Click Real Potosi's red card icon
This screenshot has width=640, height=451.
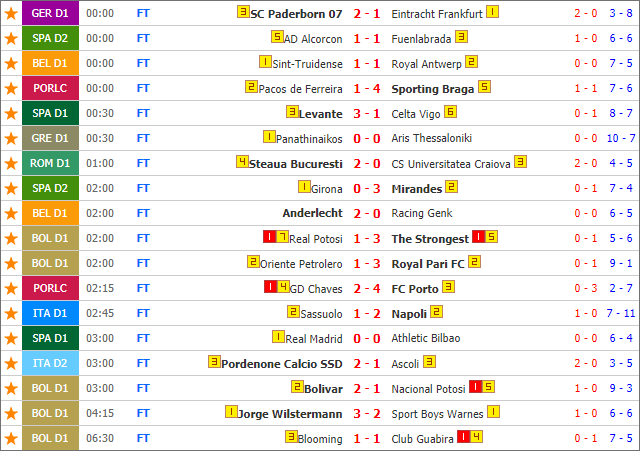(x=269, y=237)
